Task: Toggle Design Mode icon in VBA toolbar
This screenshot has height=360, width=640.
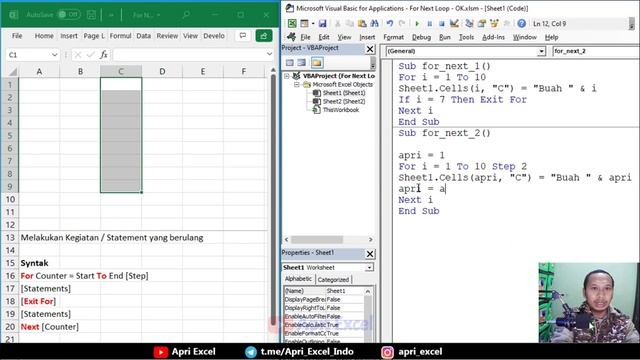Action: coord(454,24)
